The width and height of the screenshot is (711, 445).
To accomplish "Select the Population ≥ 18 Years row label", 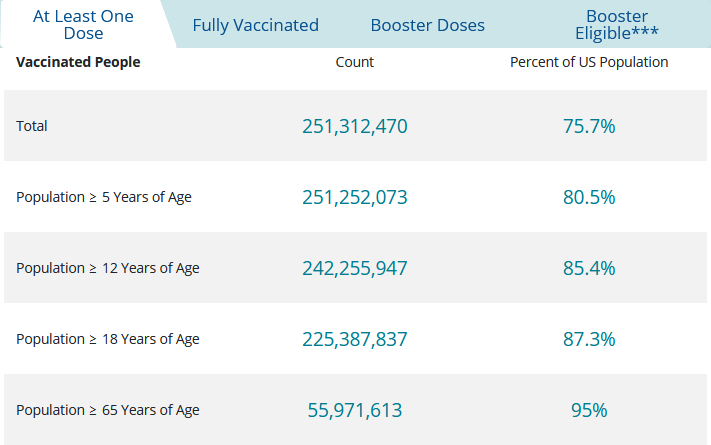I will coord(108,339).
